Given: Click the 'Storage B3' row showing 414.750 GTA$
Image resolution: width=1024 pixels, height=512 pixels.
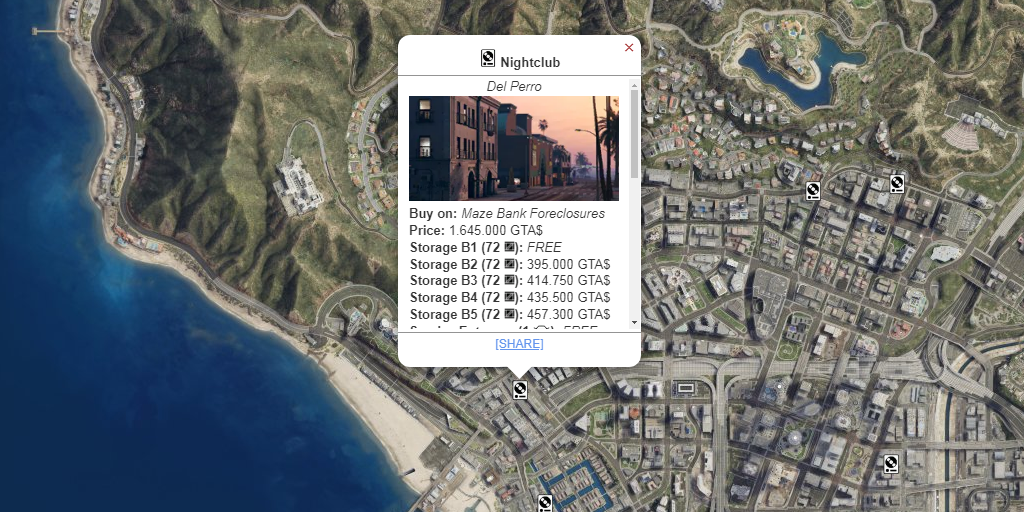Looking at the screenshot, I should (x=510, y=281).
